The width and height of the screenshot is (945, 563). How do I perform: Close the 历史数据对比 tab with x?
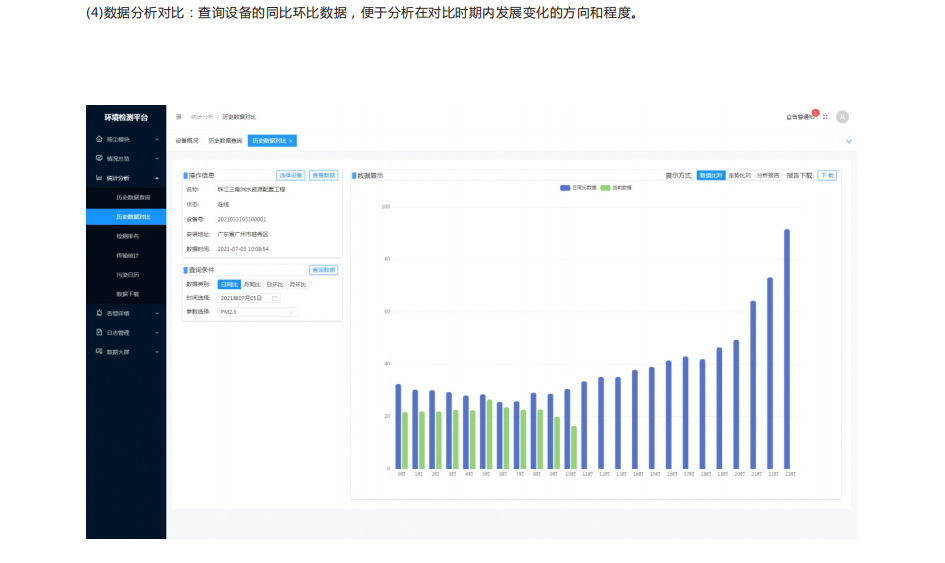(290, 141)
